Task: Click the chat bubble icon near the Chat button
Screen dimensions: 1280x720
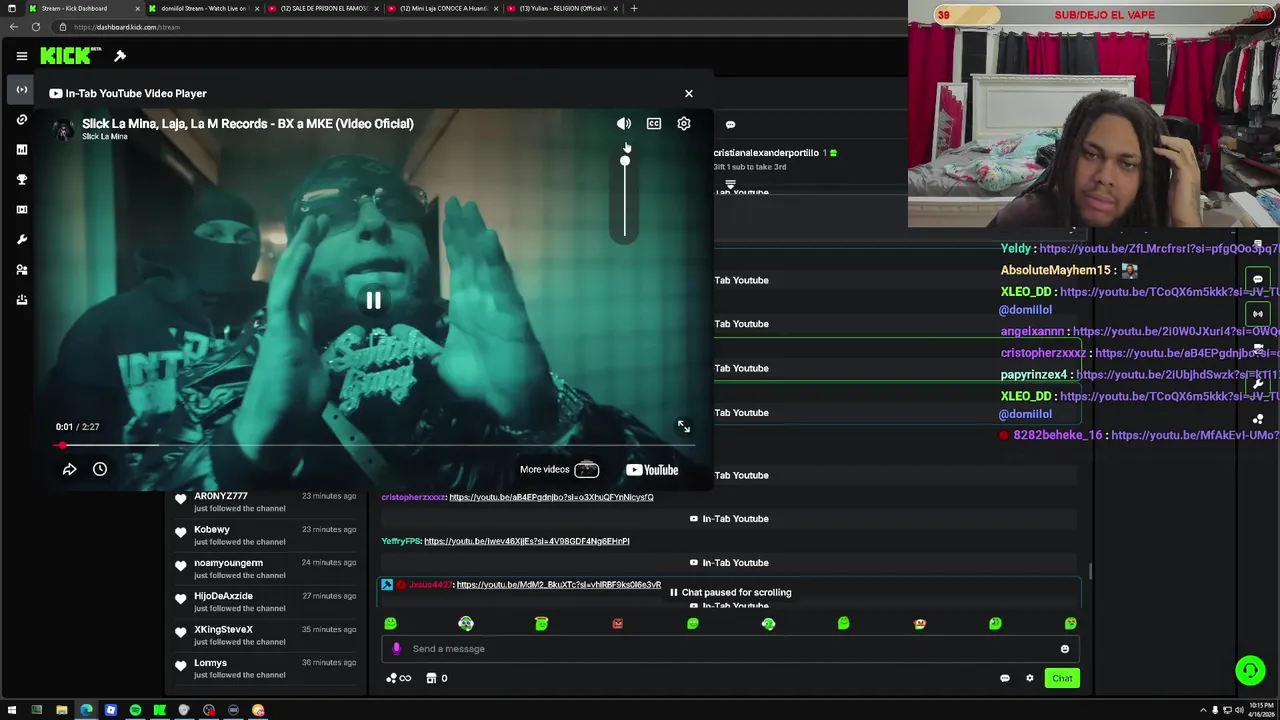Action: 1005,678
